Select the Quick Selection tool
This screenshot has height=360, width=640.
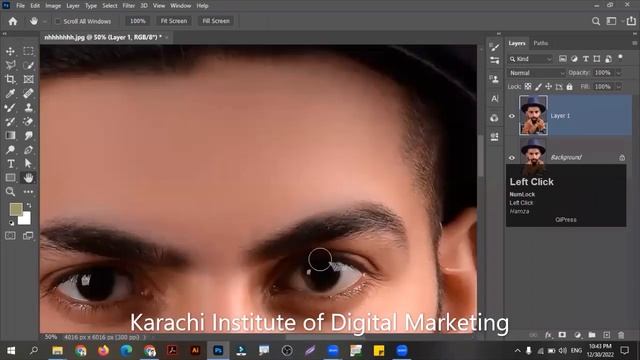[28, 65]
